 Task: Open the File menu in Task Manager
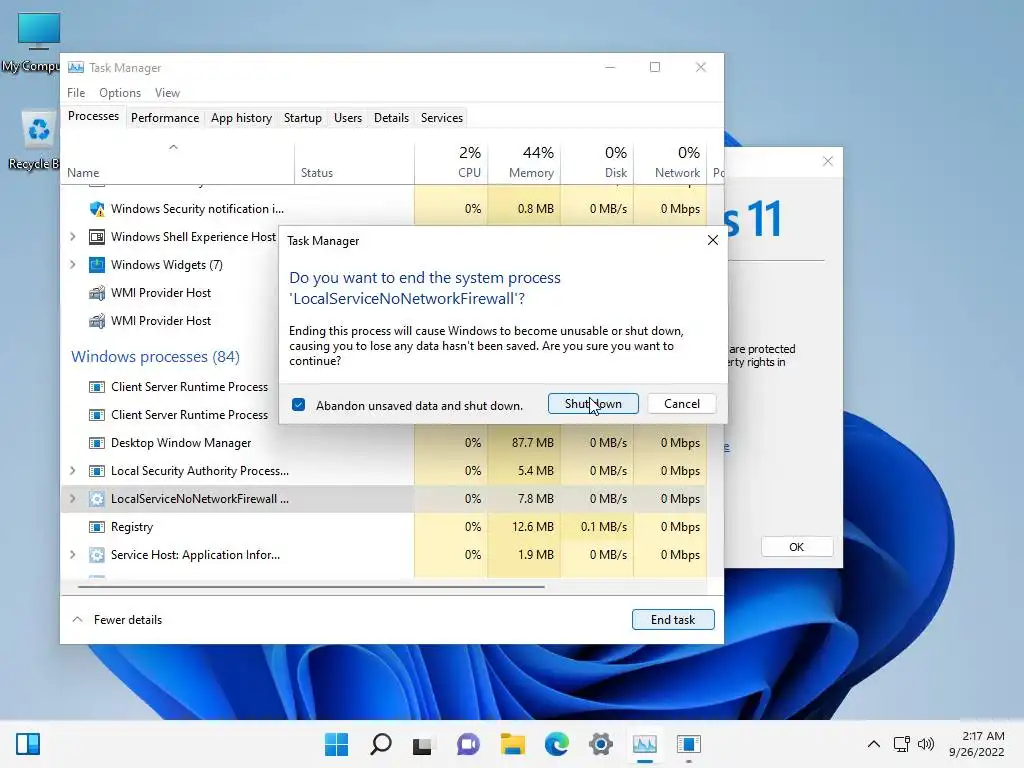click(76, 93)
